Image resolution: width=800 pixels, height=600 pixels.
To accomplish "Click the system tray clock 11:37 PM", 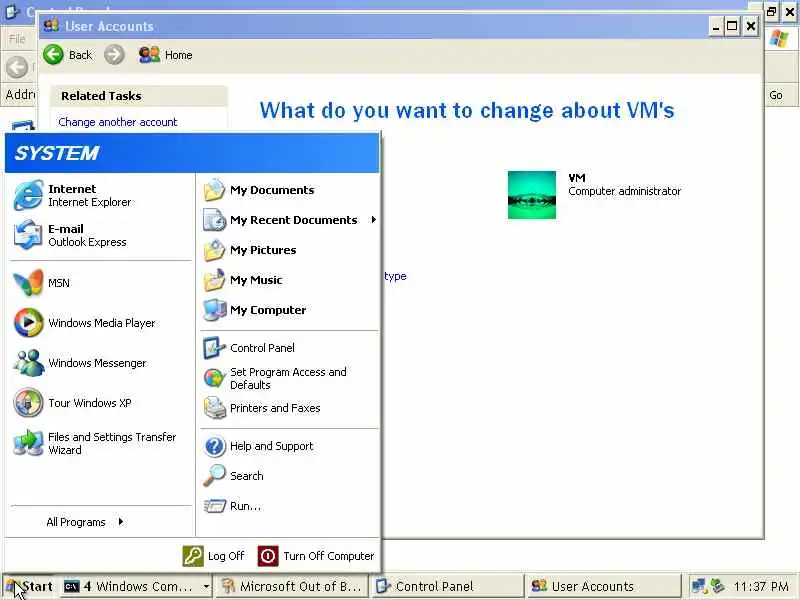I will click(x=761, y=587).
